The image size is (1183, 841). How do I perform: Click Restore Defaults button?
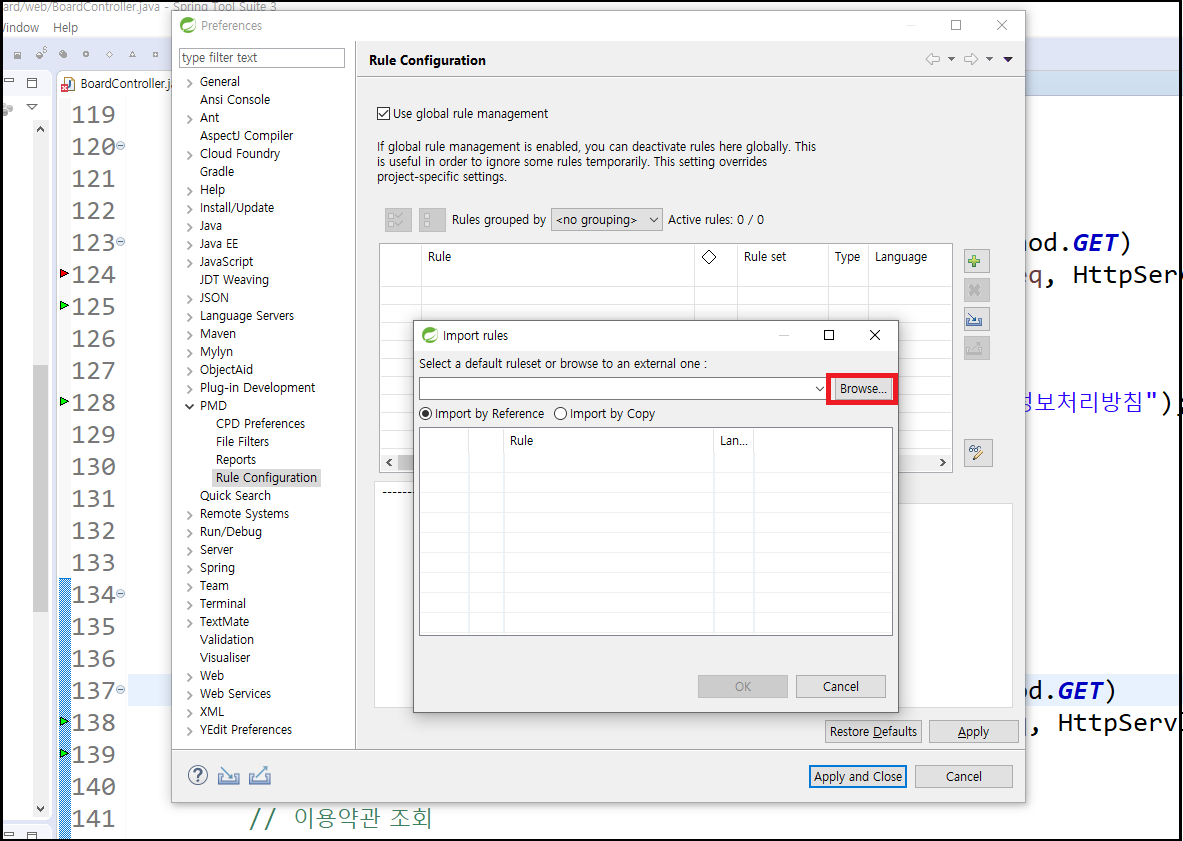[x=873, y=732]
